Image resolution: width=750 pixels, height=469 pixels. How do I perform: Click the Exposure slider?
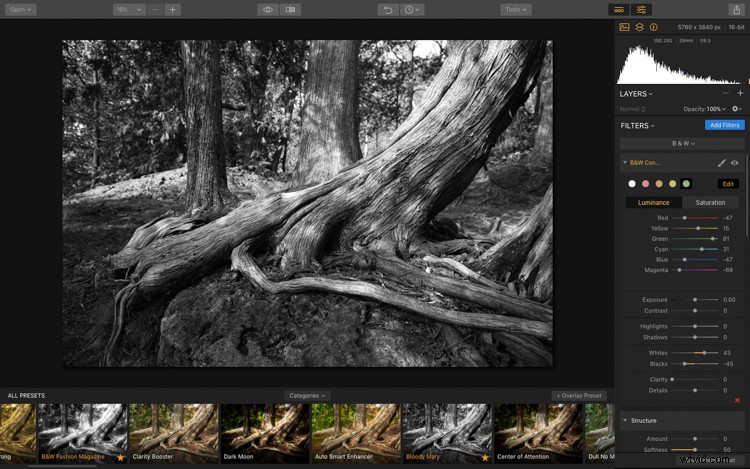point(695,300)
